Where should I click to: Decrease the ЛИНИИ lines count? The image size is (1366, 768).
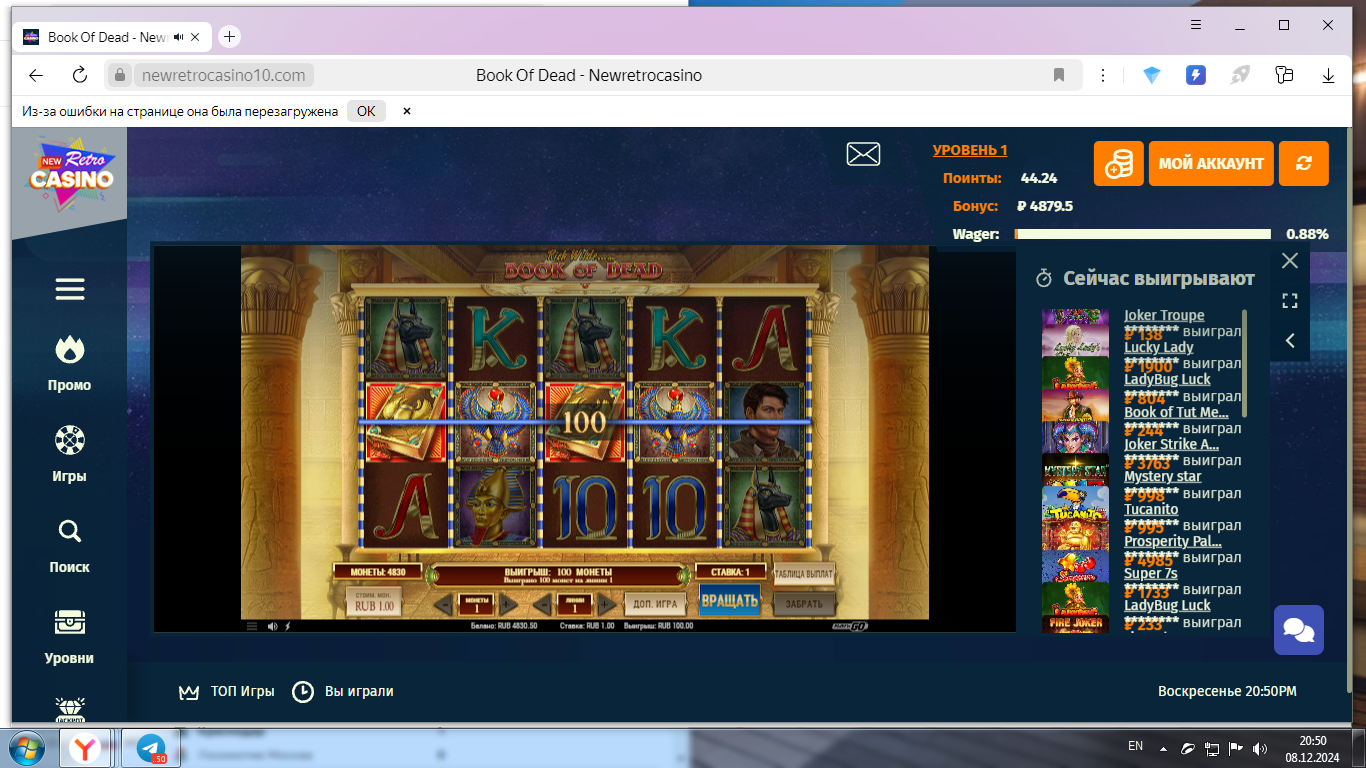pos(541,604)
